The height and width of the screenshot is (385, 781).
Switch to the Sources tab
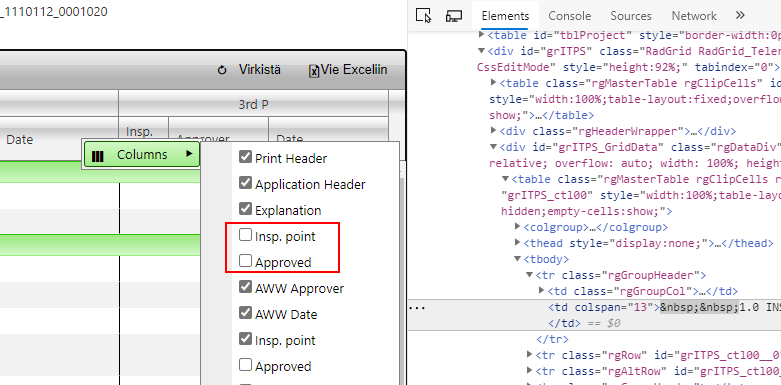[x=631, y=16]
